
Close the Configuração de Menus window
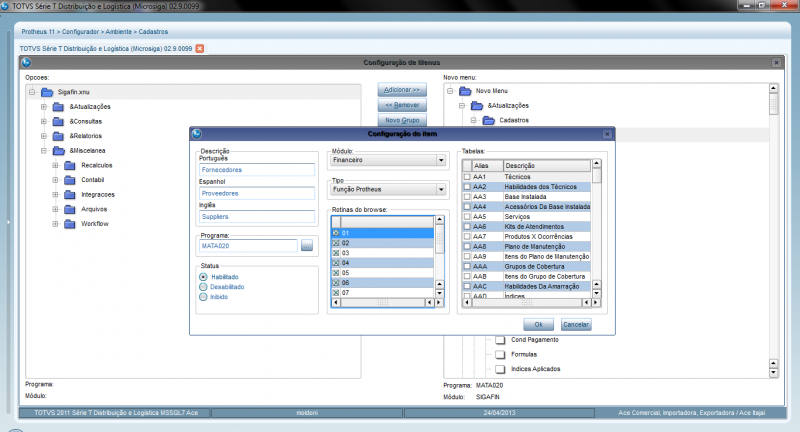[776, 63]
